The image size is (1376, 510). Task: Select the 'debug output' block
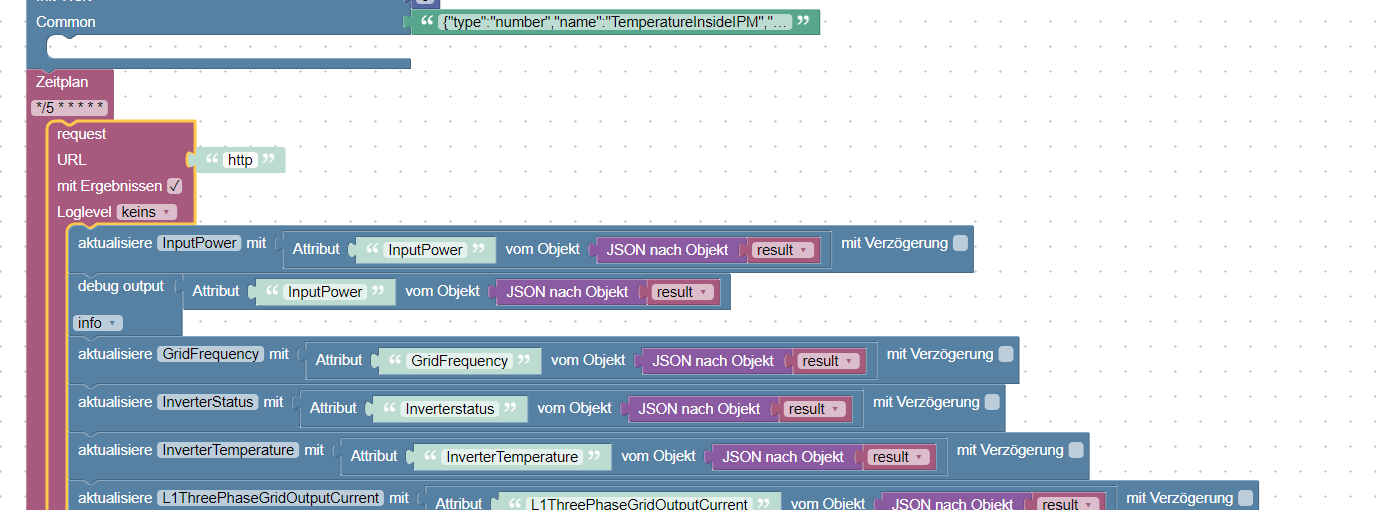pos(121,286)
